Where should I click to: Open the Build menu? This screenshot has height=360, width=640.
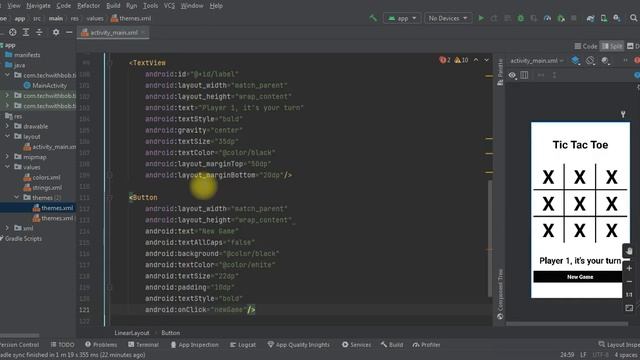point(113,6)
